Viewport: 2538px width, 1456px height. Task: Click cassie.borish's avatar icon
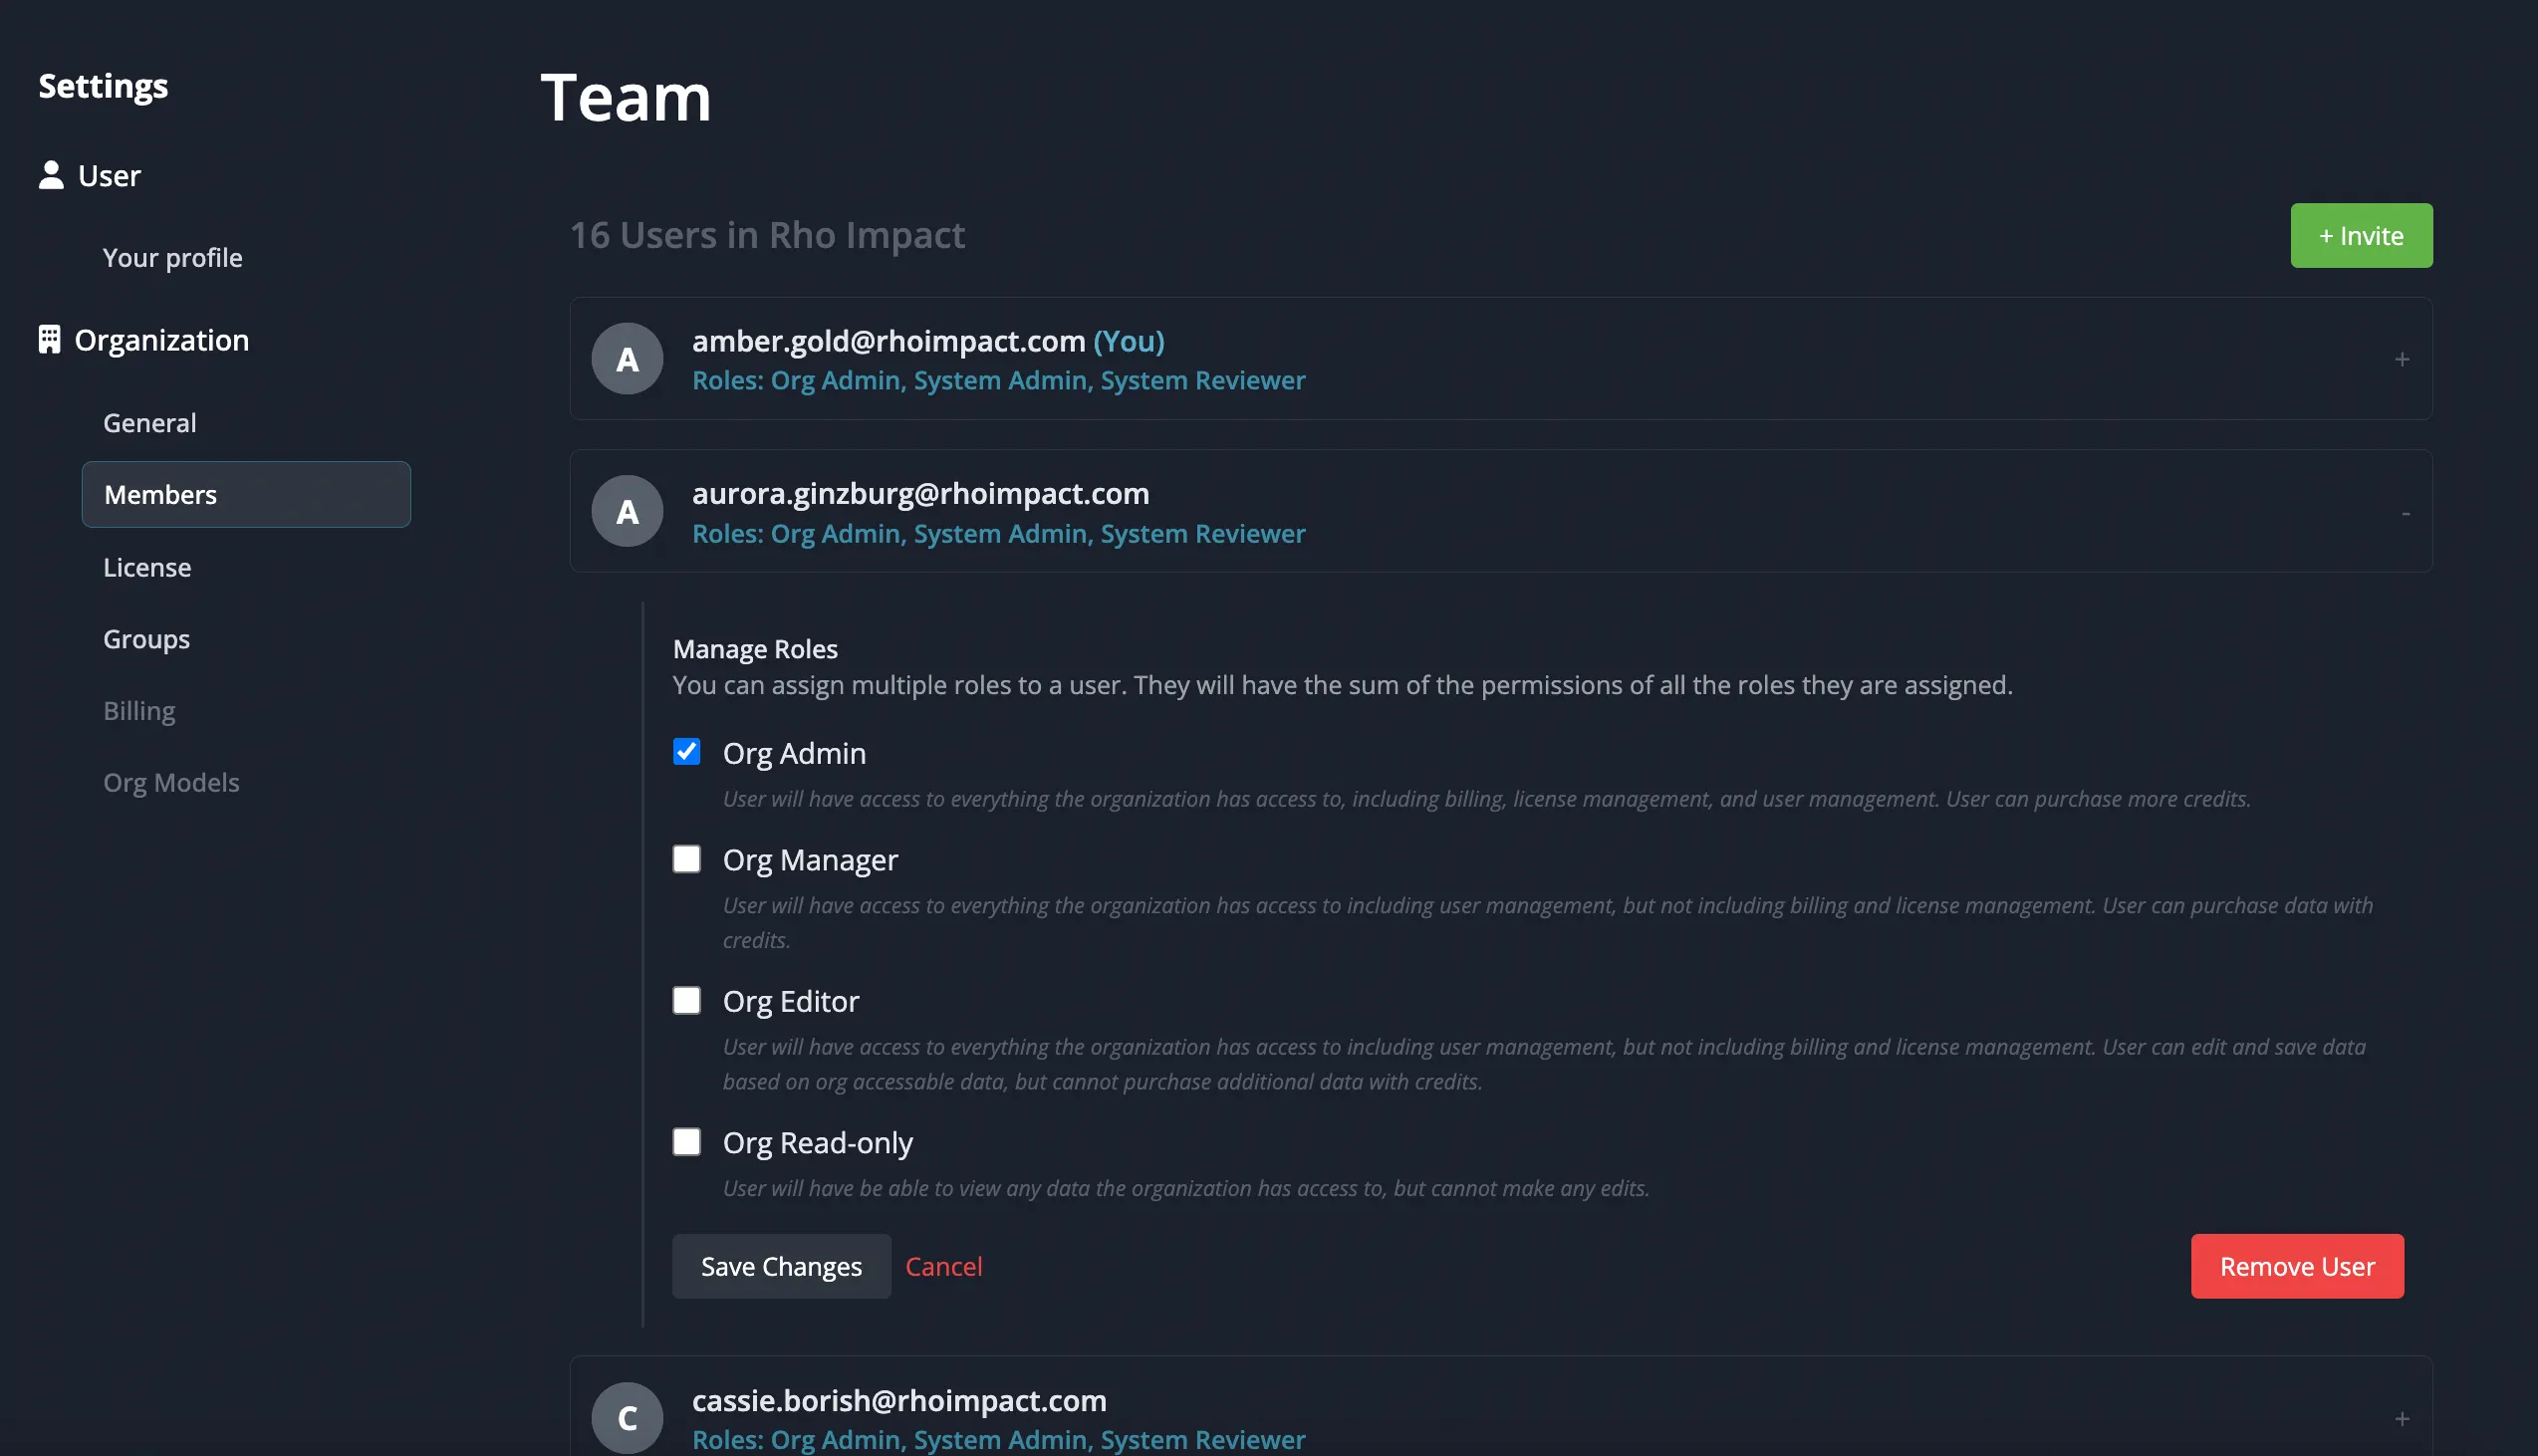tap(627, 1416)
